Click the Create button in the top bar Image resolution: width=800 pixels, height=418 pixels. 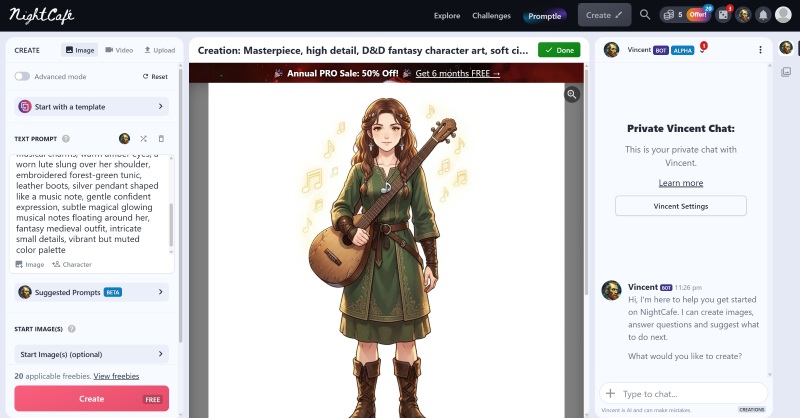point(604,15)
